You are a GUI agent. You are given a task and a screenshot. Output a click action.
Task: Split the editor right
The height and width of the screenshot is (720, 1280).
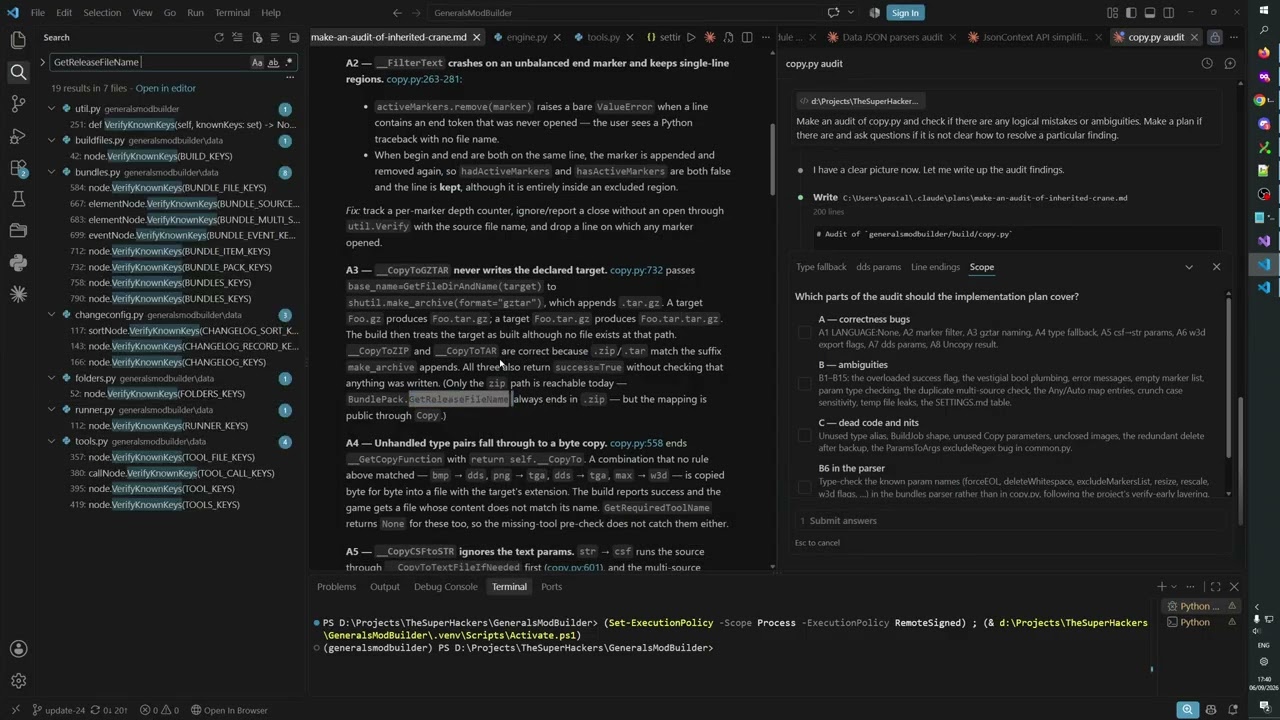747,37
